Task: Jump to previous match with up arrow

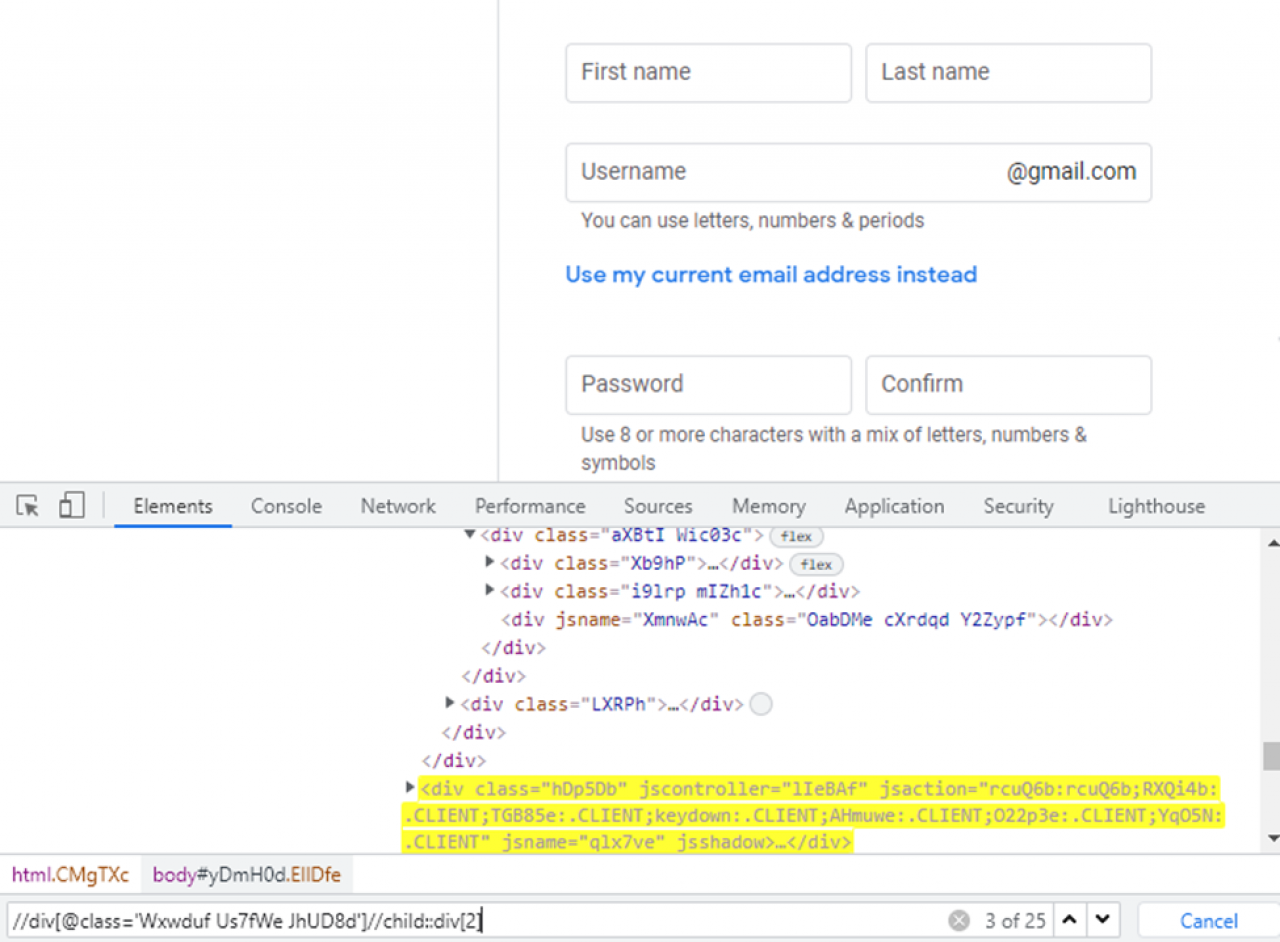Action: coord(1072,920)
